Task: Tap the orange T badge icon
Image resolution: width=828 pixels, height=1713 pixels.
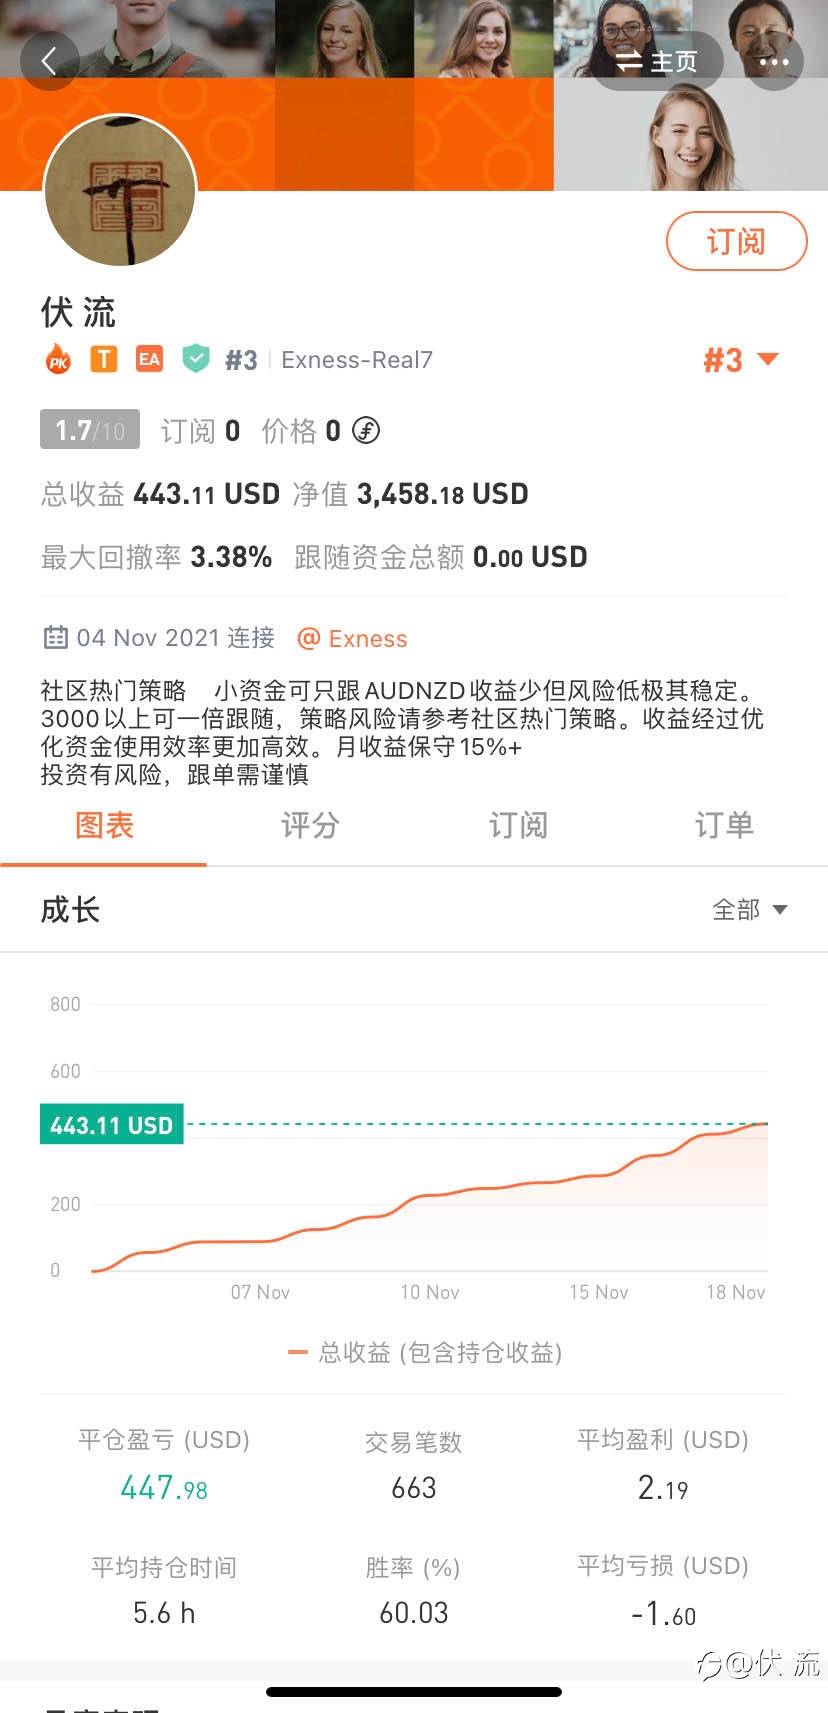Action: [x=104, y=359]
